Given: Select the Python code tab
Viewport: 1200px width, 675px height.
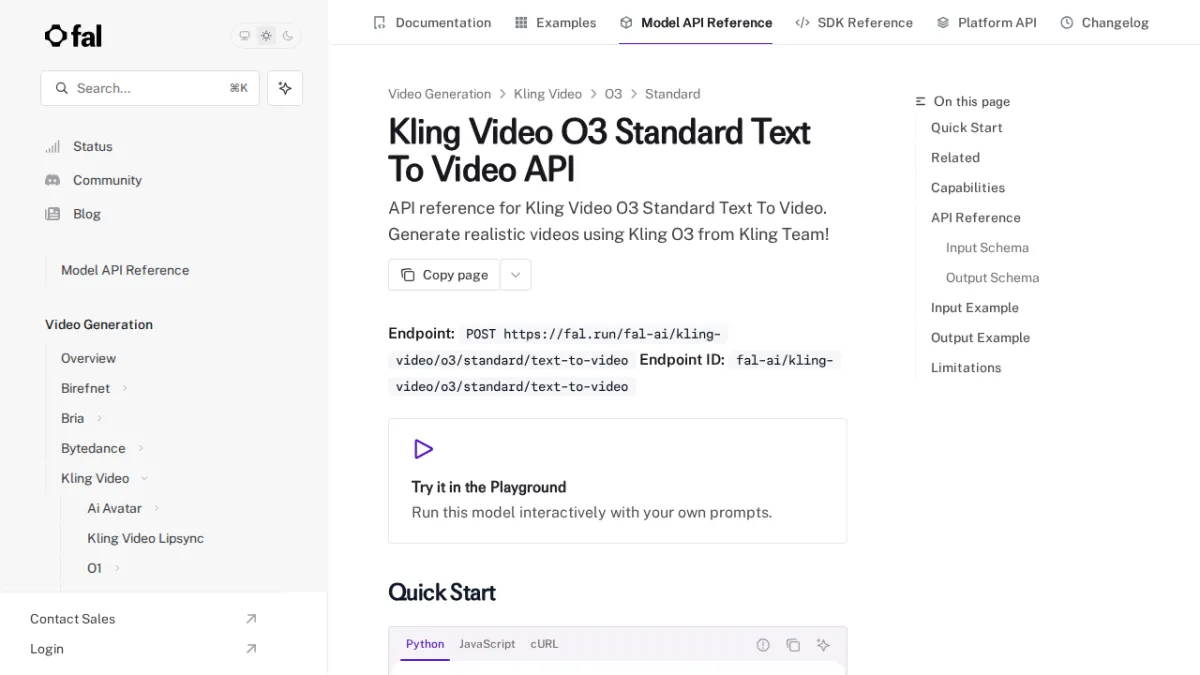Looking at the screenshot, I should click(x=425, y=644).
